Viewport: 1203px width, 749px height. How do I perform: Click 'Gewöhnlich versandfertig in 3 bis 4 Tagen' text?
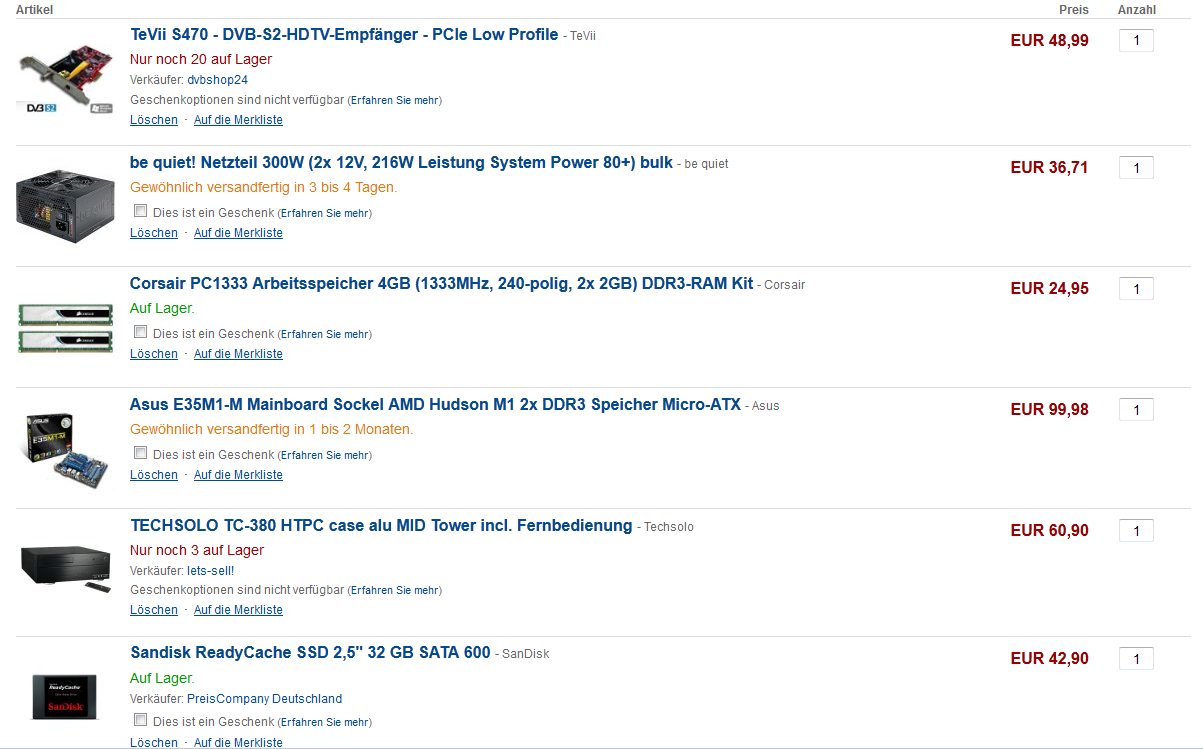263,187
